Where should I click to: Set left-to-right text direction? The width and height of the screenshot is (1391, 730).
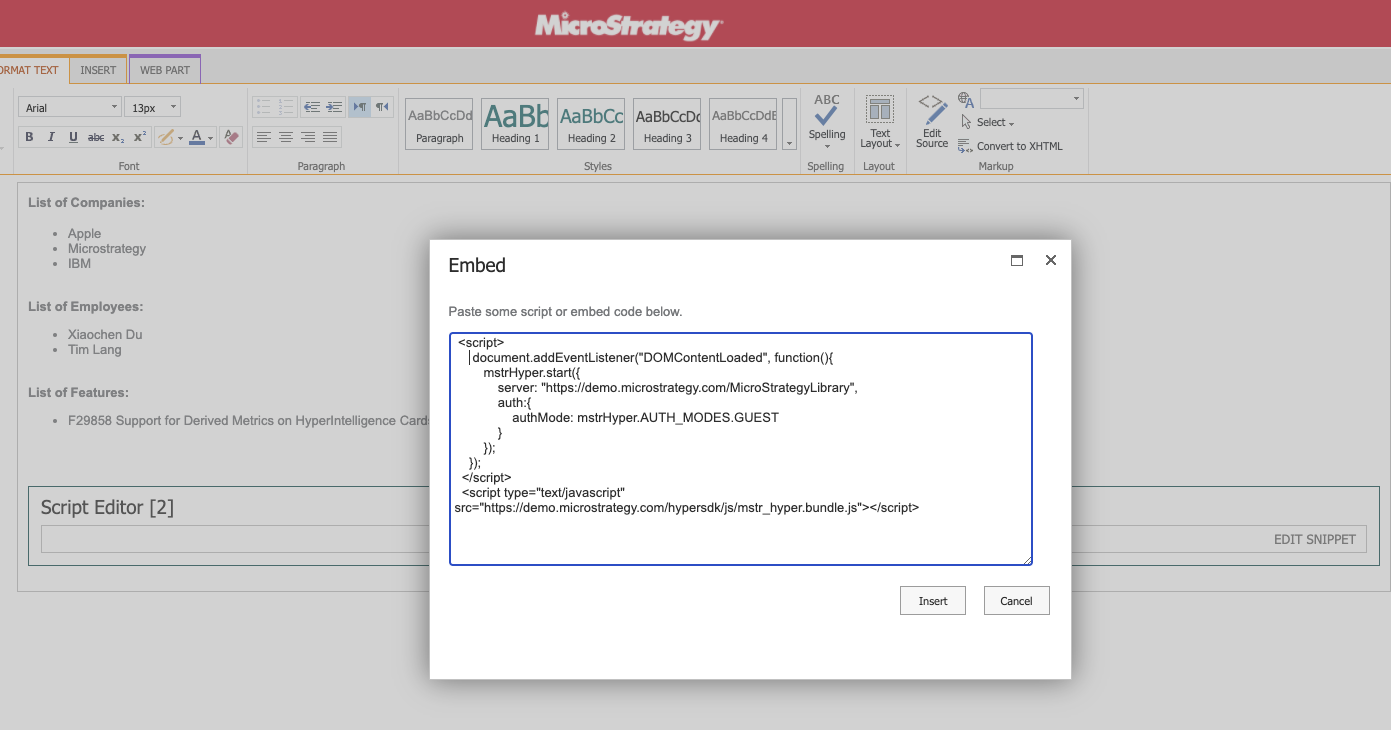click(x=359, y=106)
